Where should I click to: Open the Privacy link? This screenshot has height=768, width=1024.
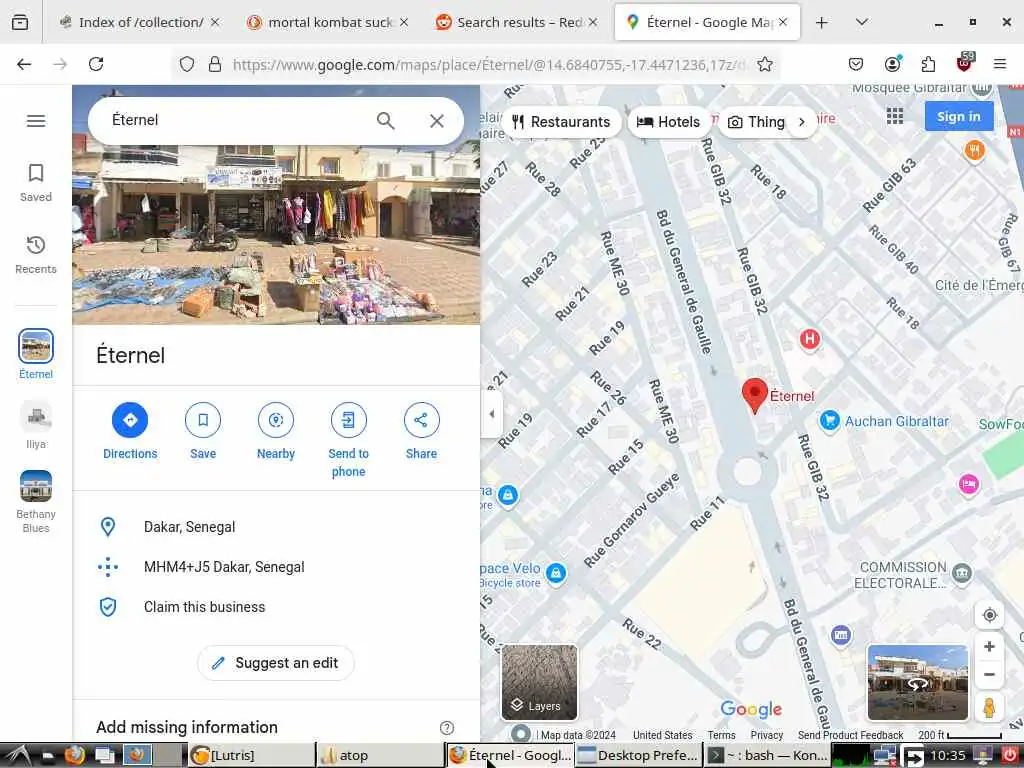coord(767,735)
